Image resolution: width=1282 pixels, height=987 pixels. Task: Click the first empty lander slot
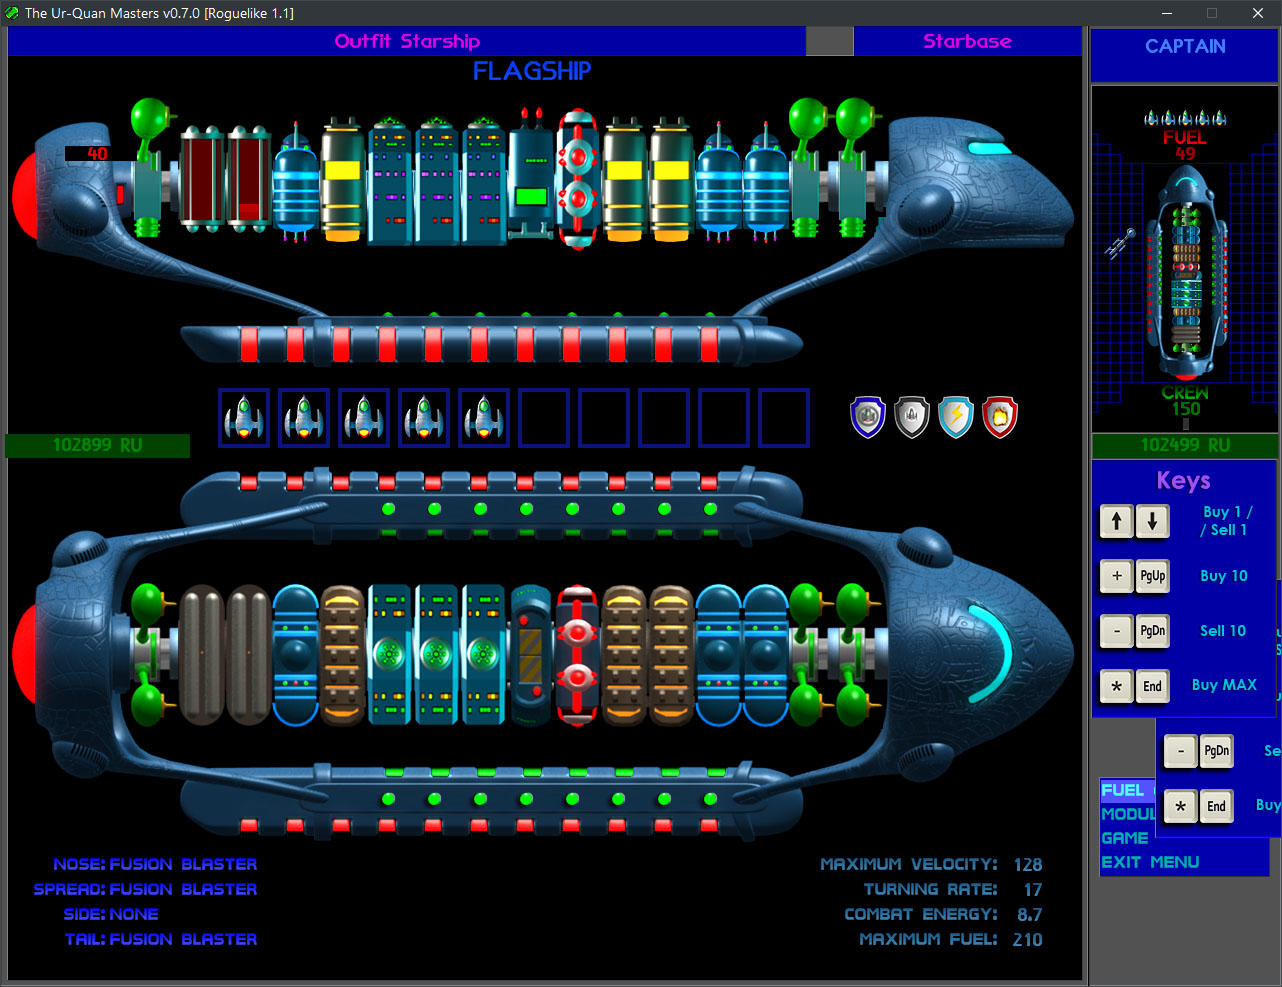[544, 417]
